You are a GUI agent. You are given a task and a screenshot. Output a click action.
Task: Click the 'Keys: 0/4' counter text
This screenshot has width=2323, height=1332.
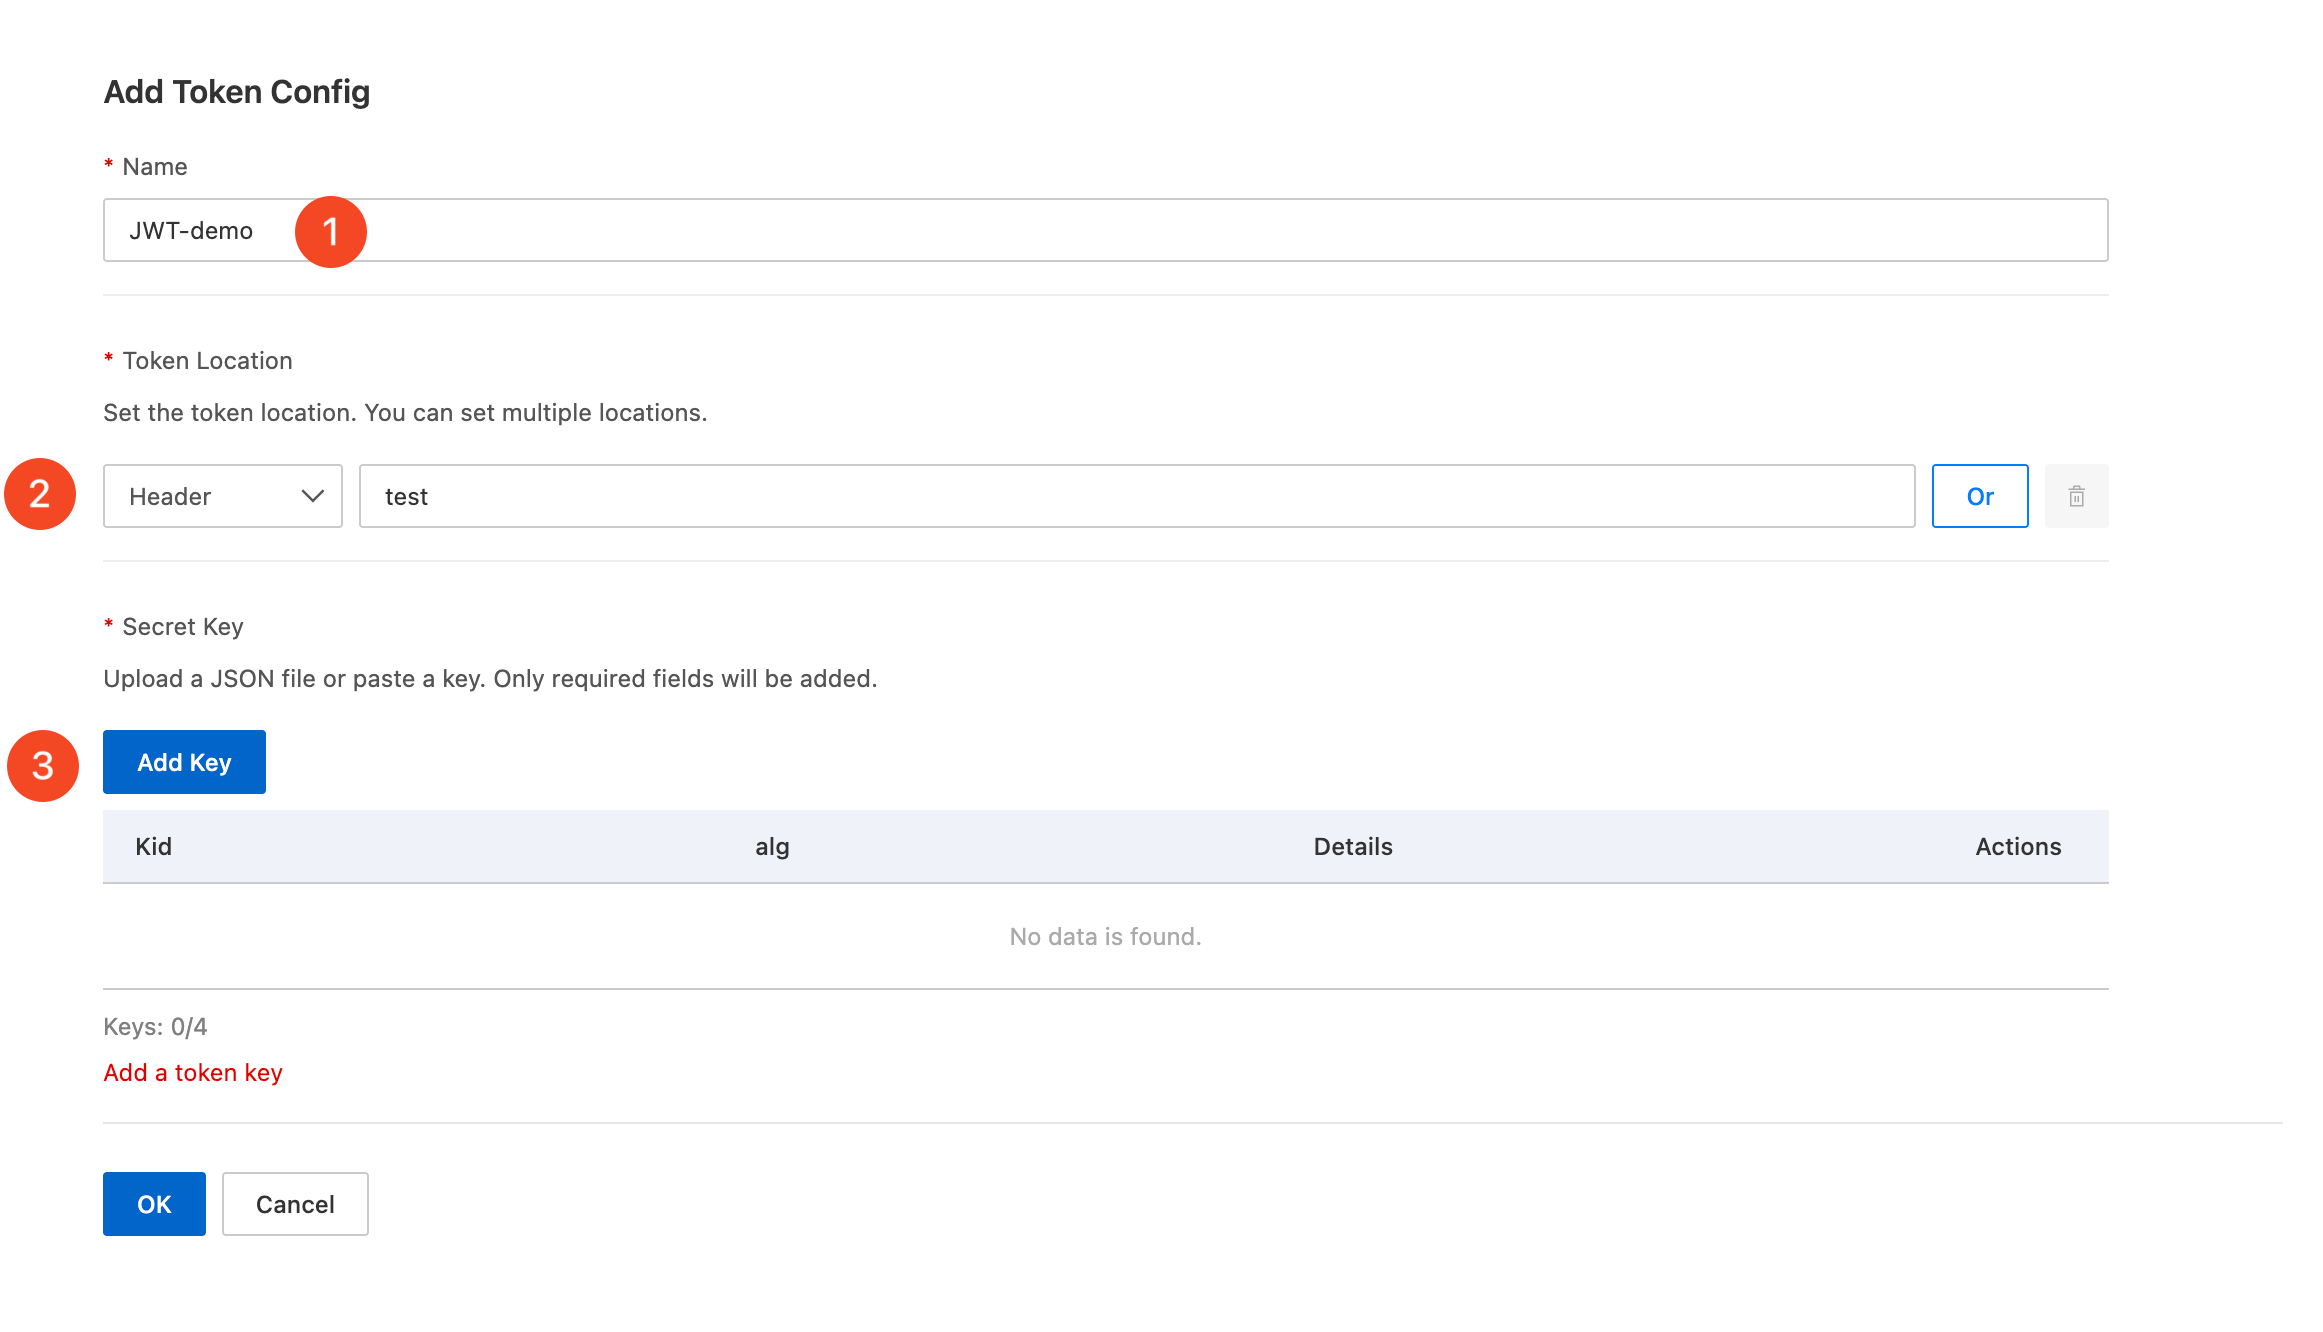point(155,1027)
